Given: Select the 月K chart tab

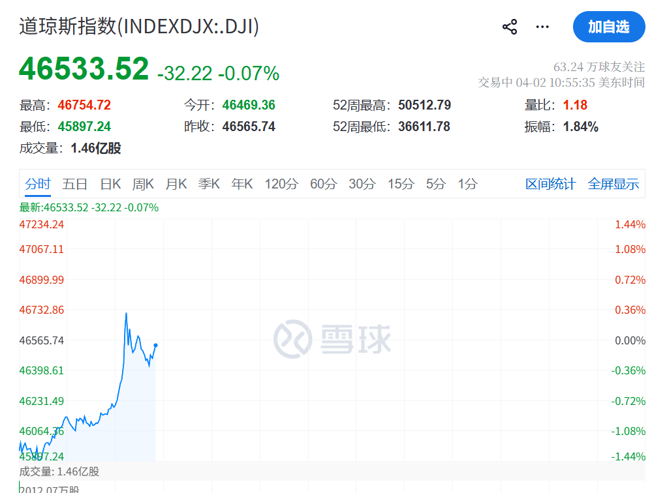Looking at the screenshot, I should [176, 184].
